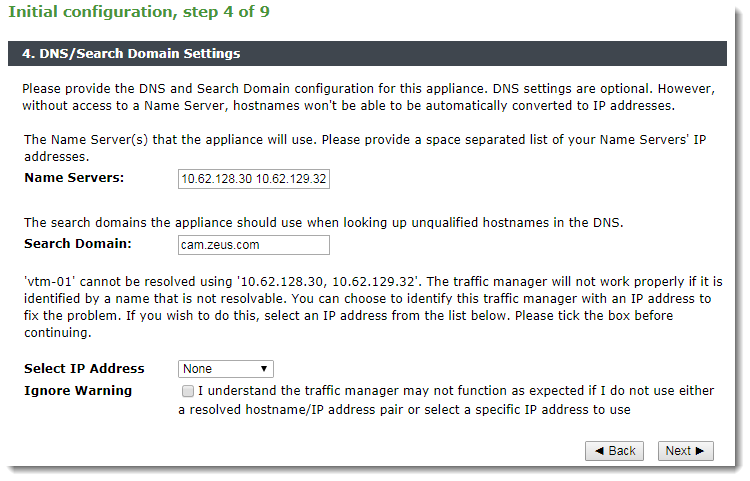This screenshot has height=481, width=750.
Task: Tick the Ignore Warning checkbox
Action: coord(188,391)
